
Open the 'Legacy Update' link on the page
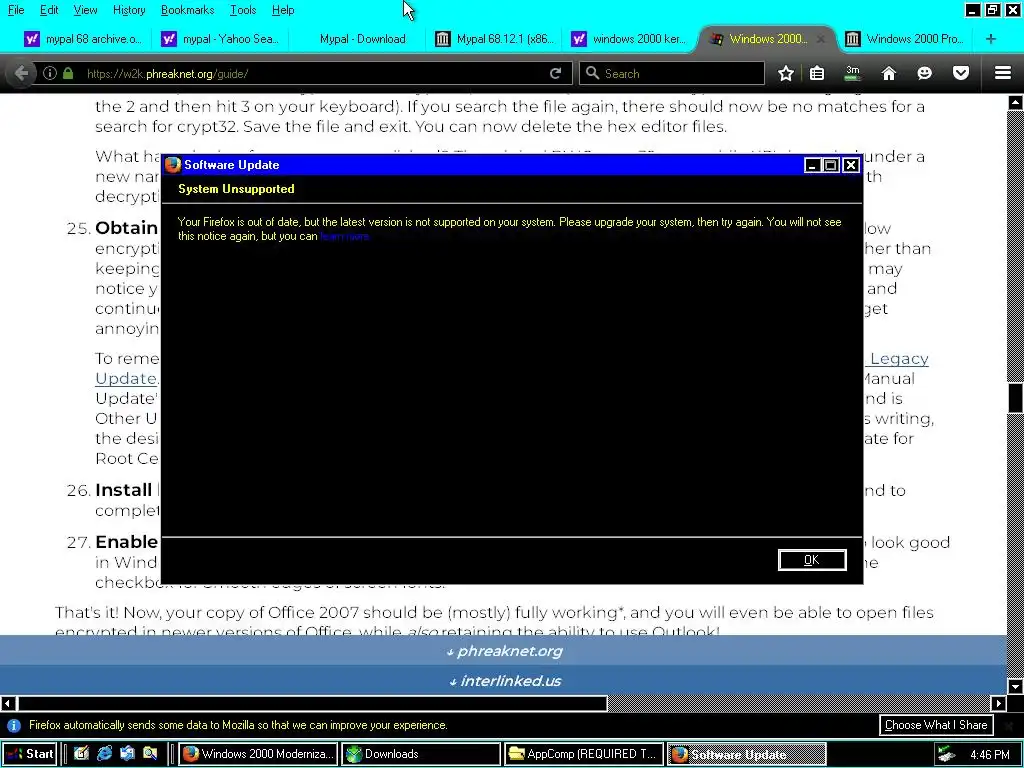[899, 359]
